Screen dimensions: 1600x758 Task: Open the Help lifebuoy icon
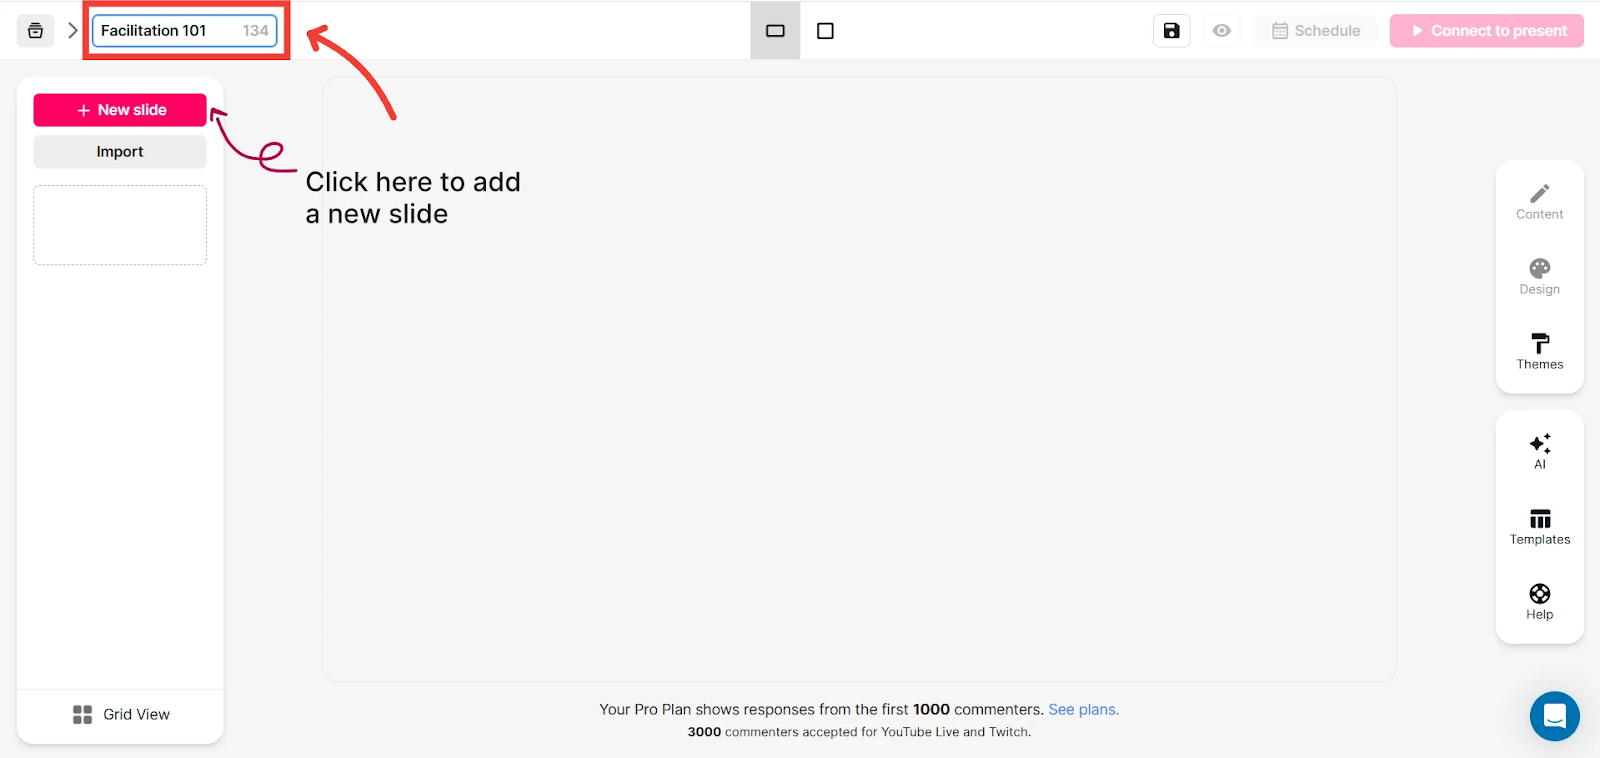click(x=1539, y=602)
